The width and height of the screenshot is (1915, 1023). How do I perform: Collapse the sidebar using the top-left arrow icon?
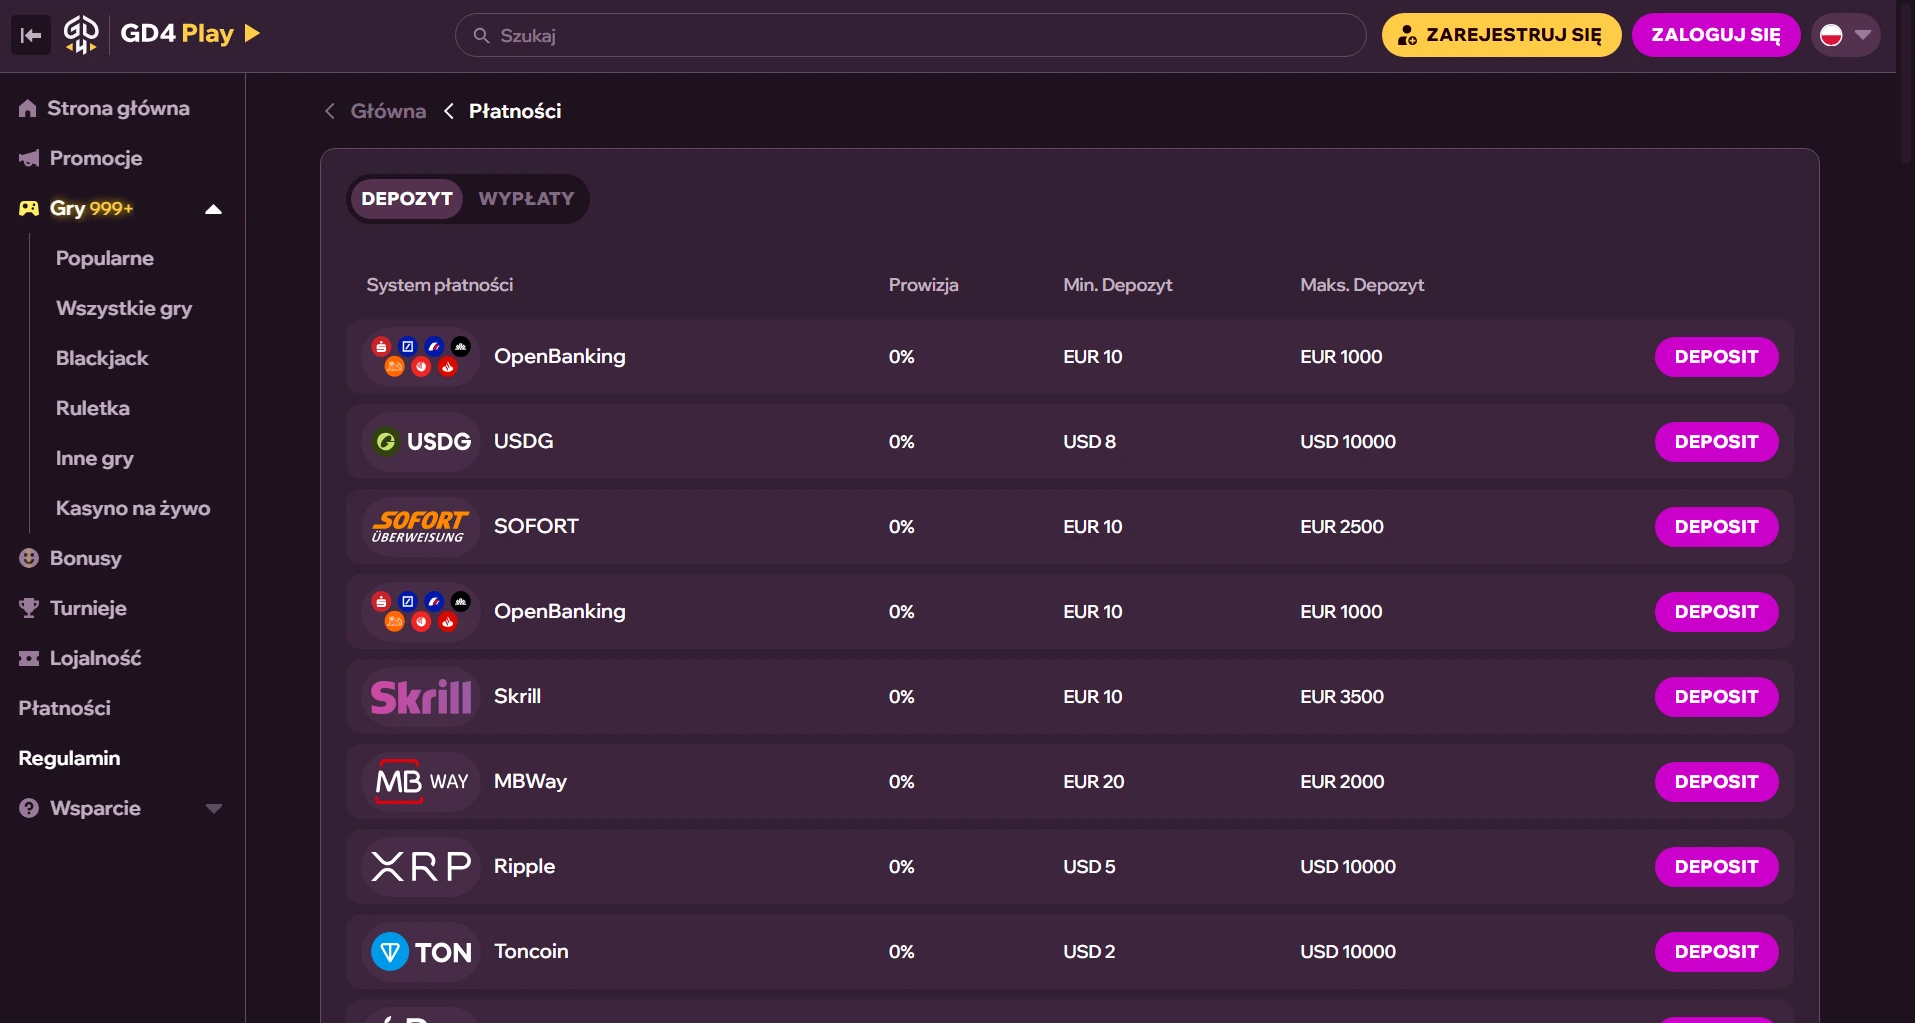[x=31, y=36]
